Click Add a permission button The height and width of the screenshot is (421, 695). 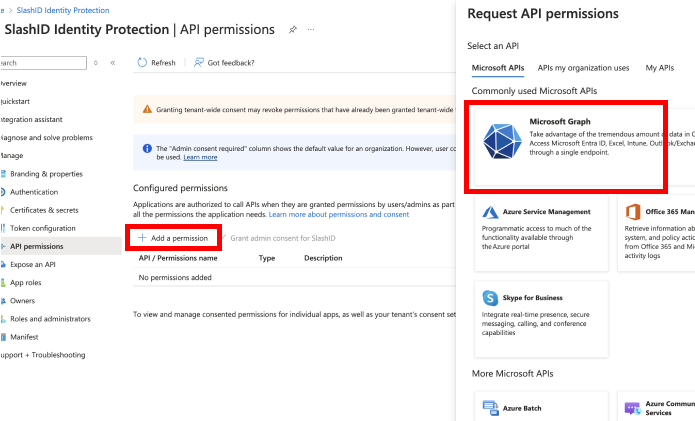point(173,238)
